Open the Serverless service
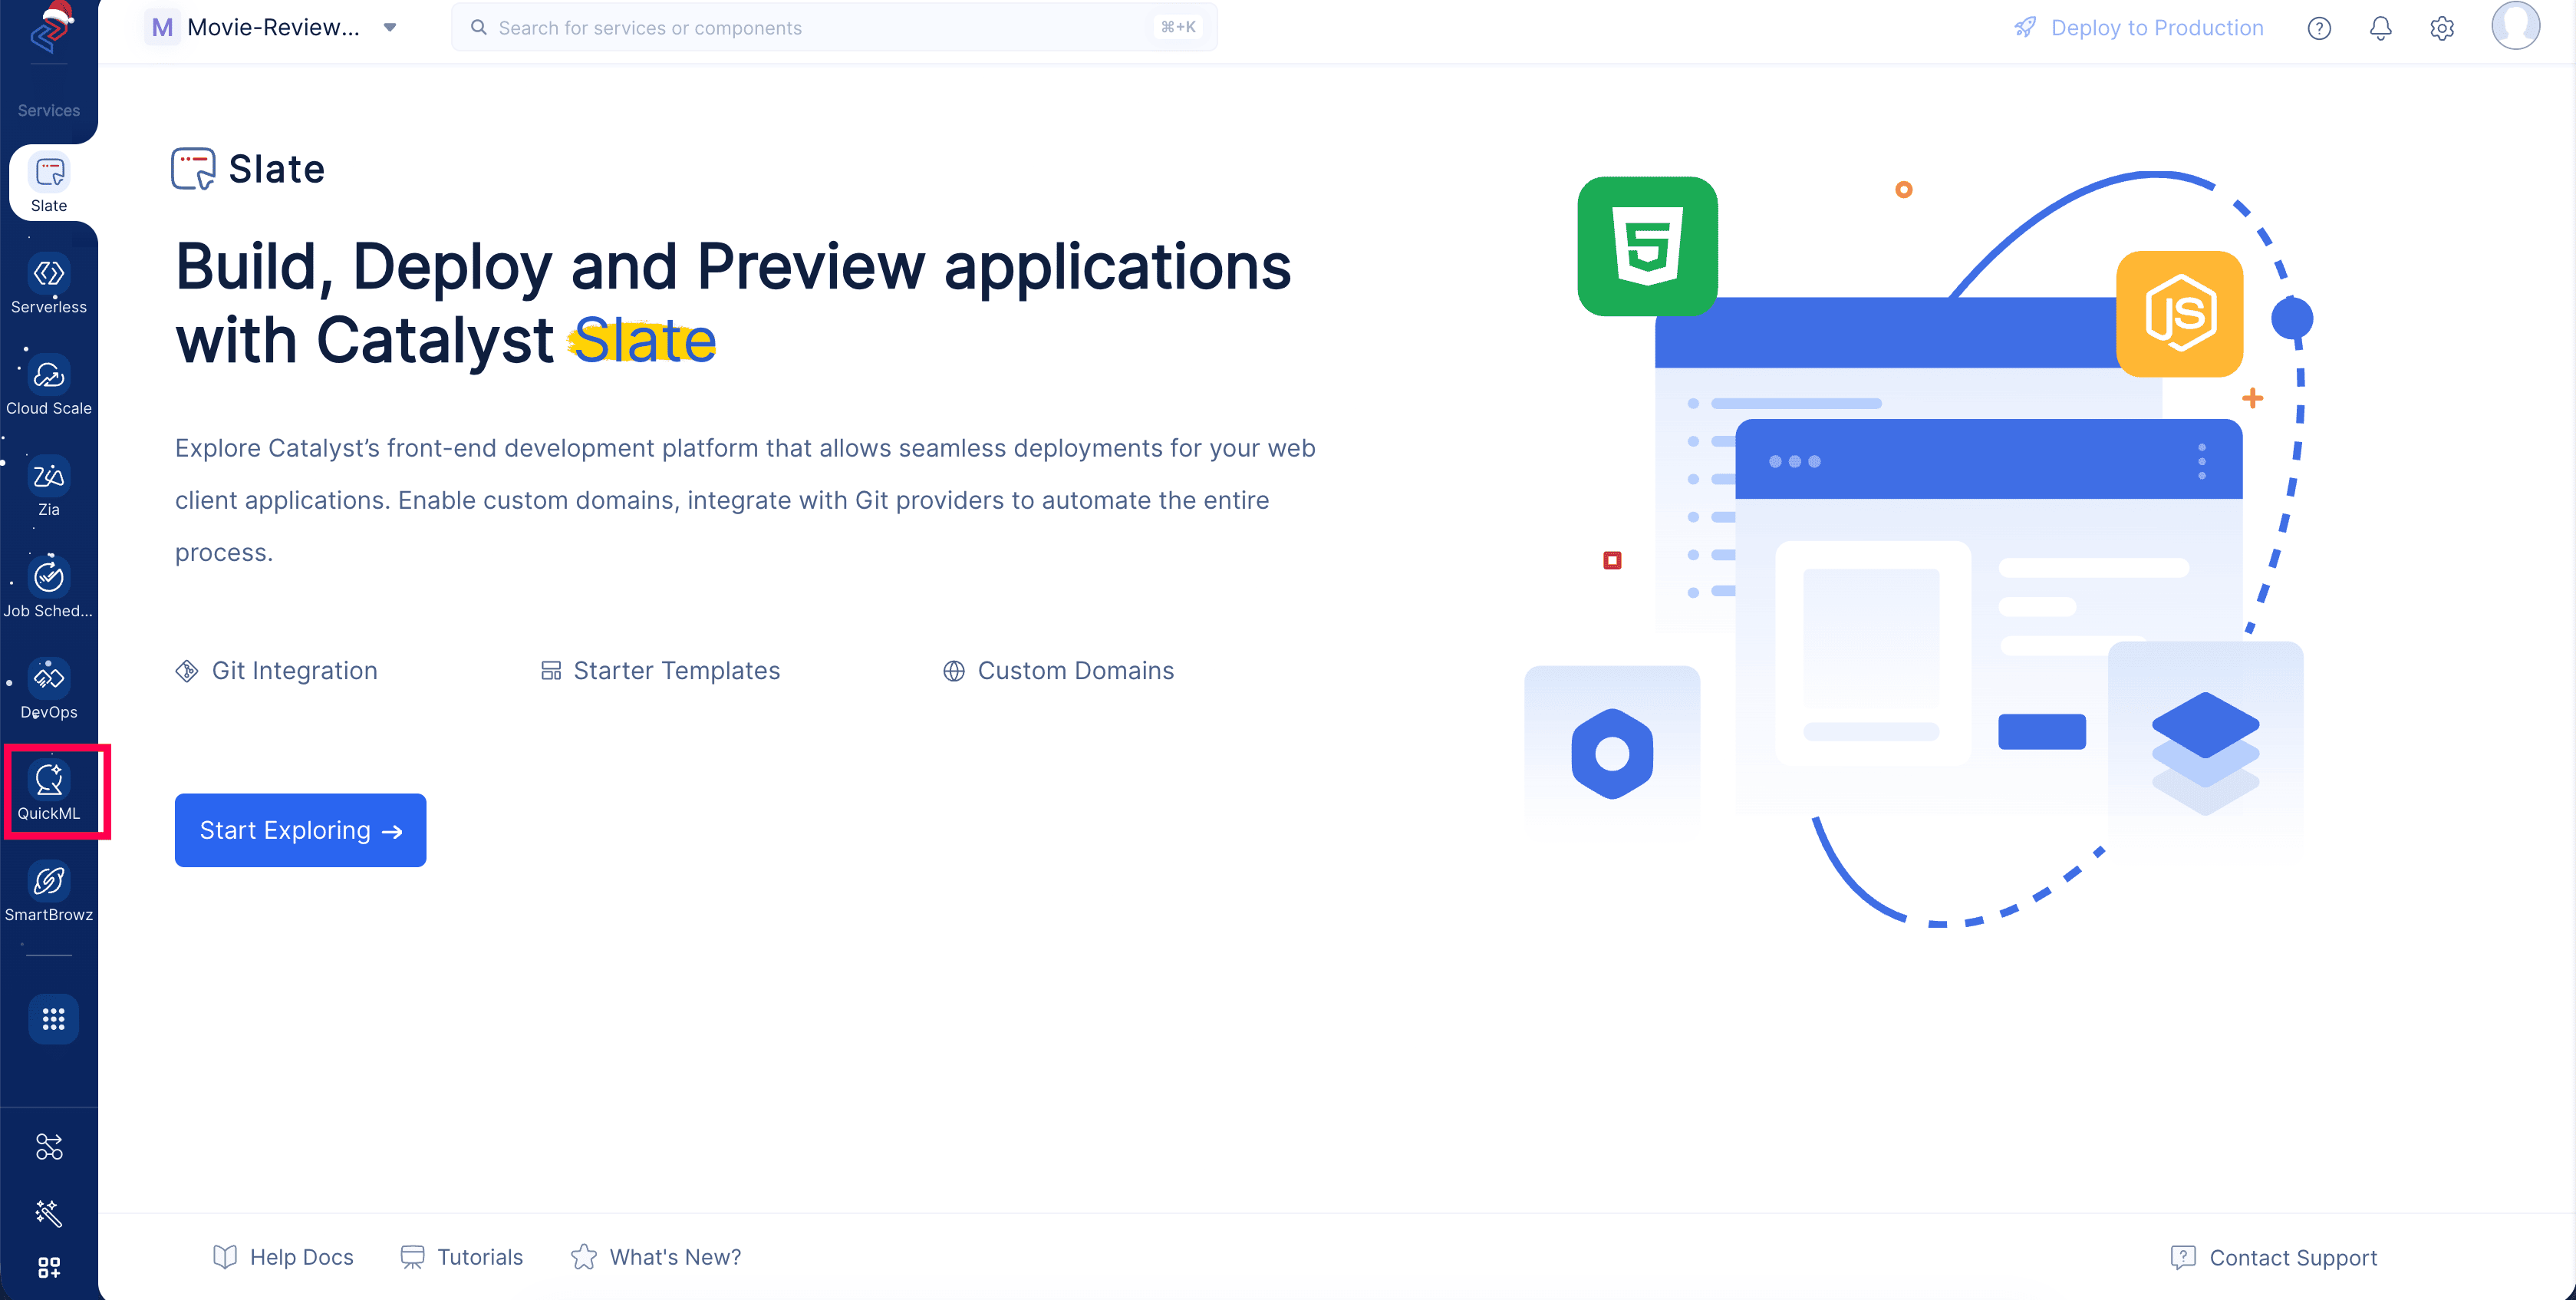 pyautogui.click(x=49, y=285)
